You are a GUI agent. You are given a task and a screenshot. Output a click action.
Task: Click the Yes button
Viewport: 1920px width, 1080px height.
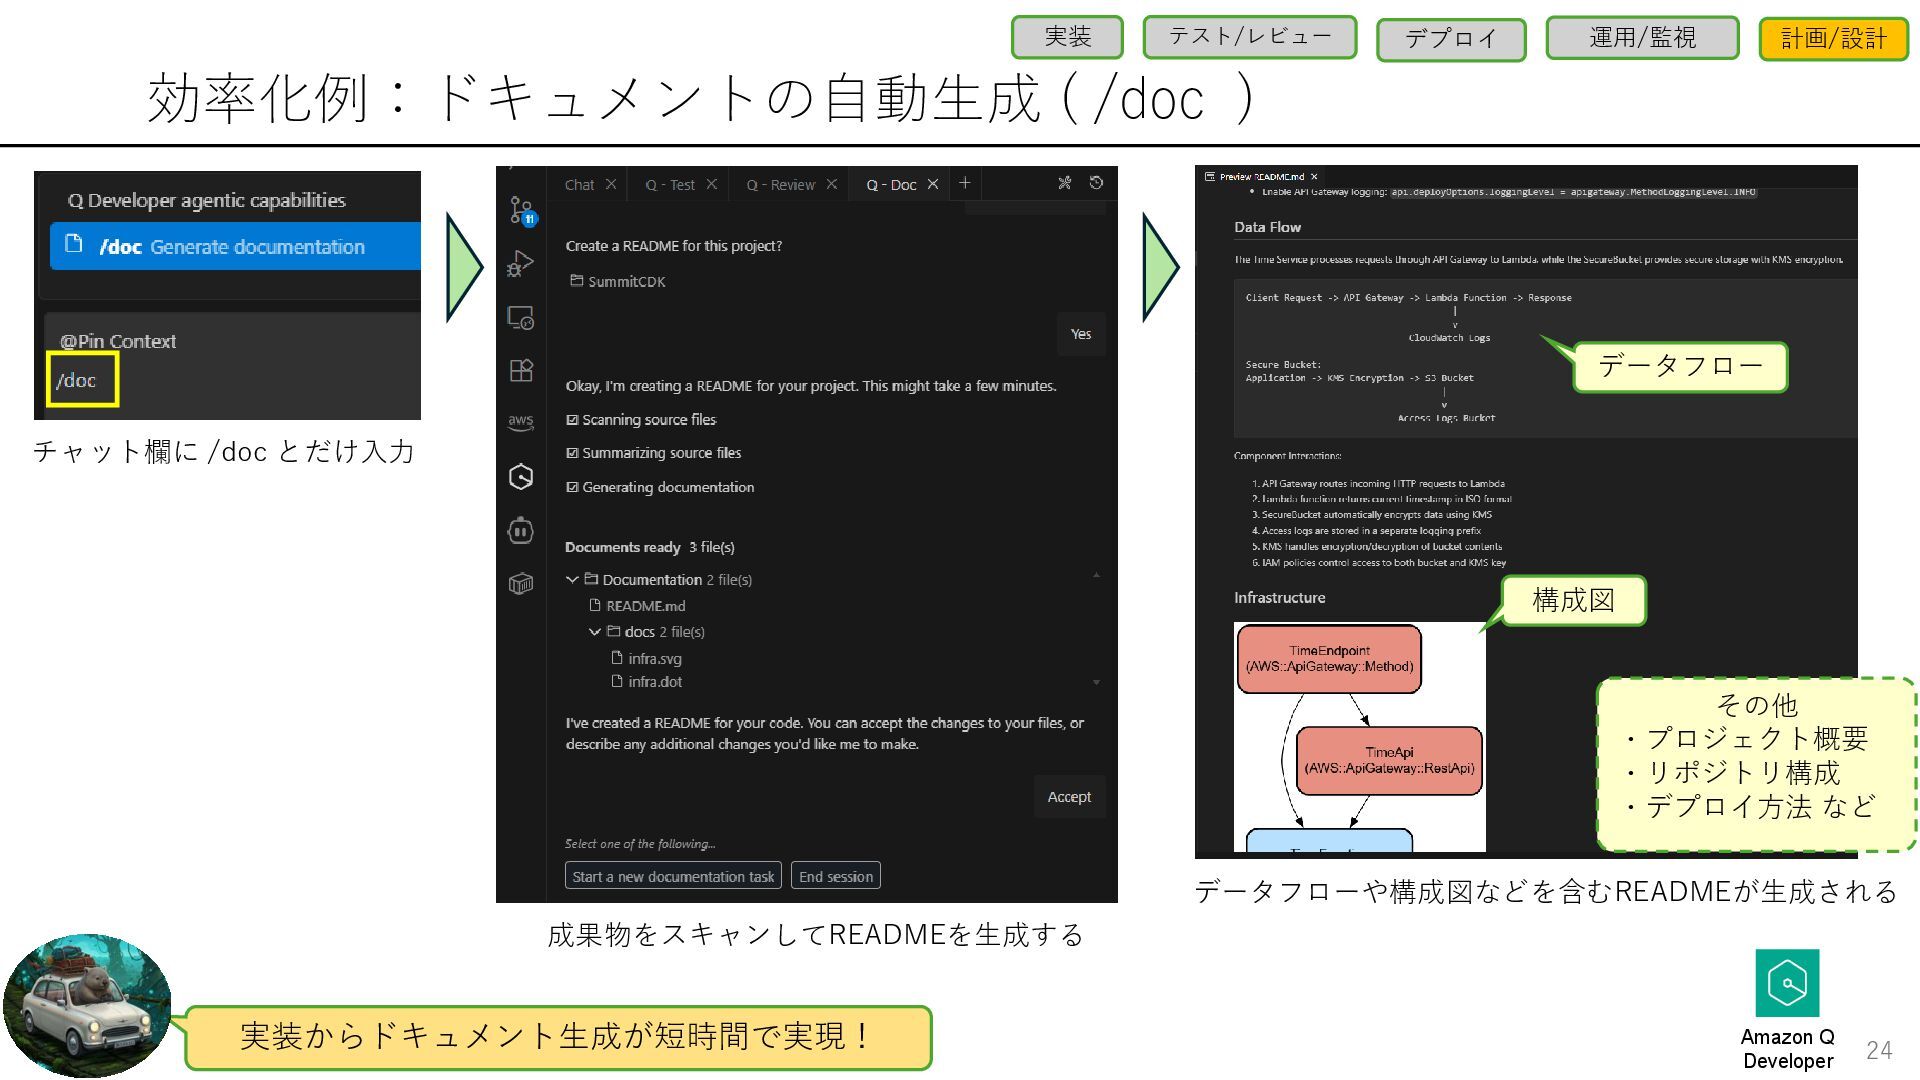point(1081,334)
